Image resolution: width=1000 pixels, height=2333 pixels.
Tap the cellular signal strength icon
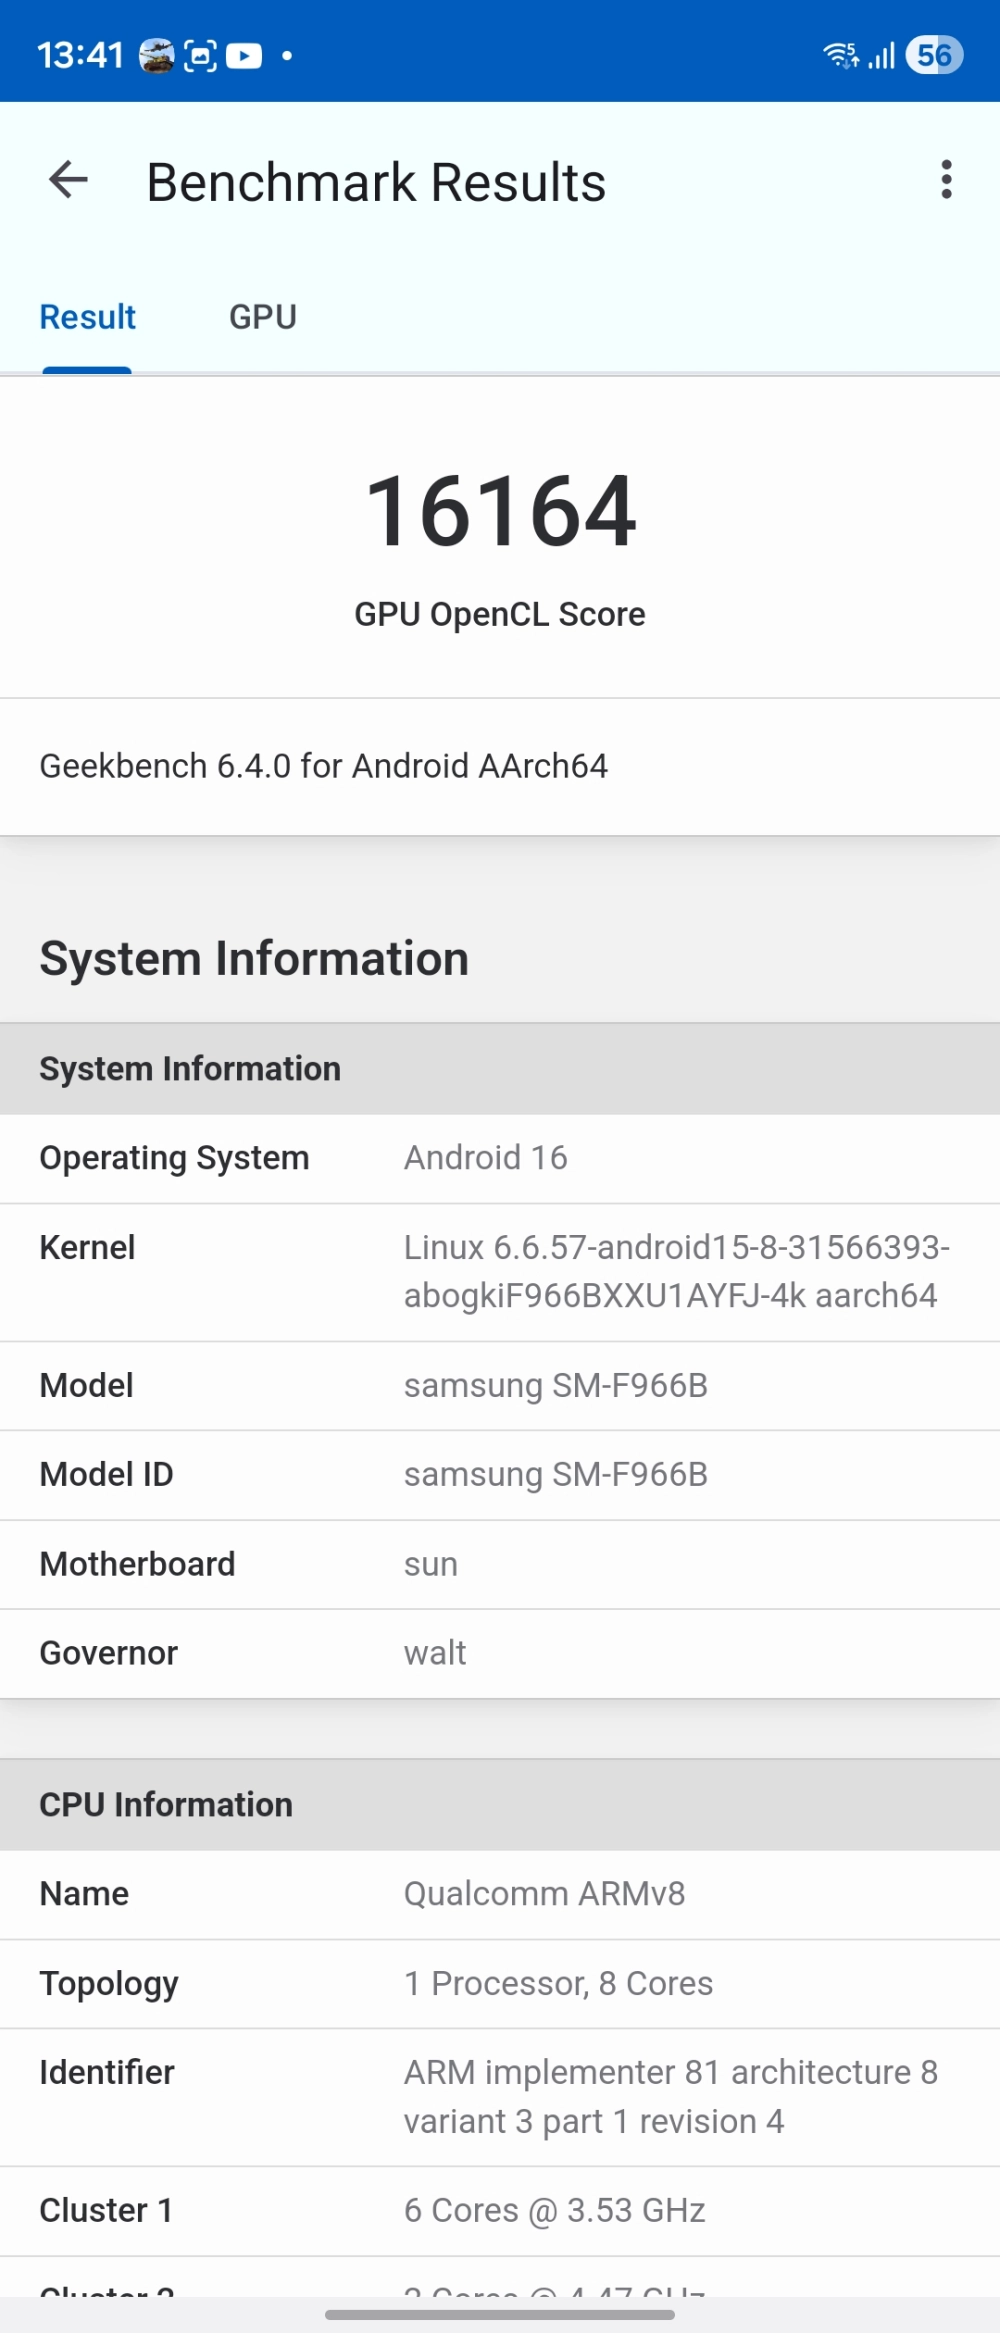882,56
